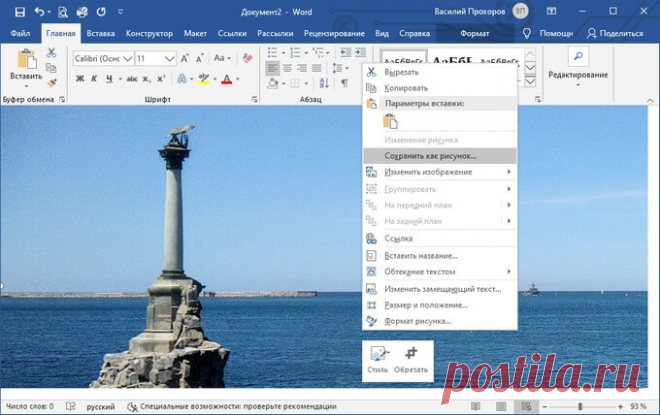Click the Link entry in context menu
Viewport: 660px width, 415px height.
(440, 239)
